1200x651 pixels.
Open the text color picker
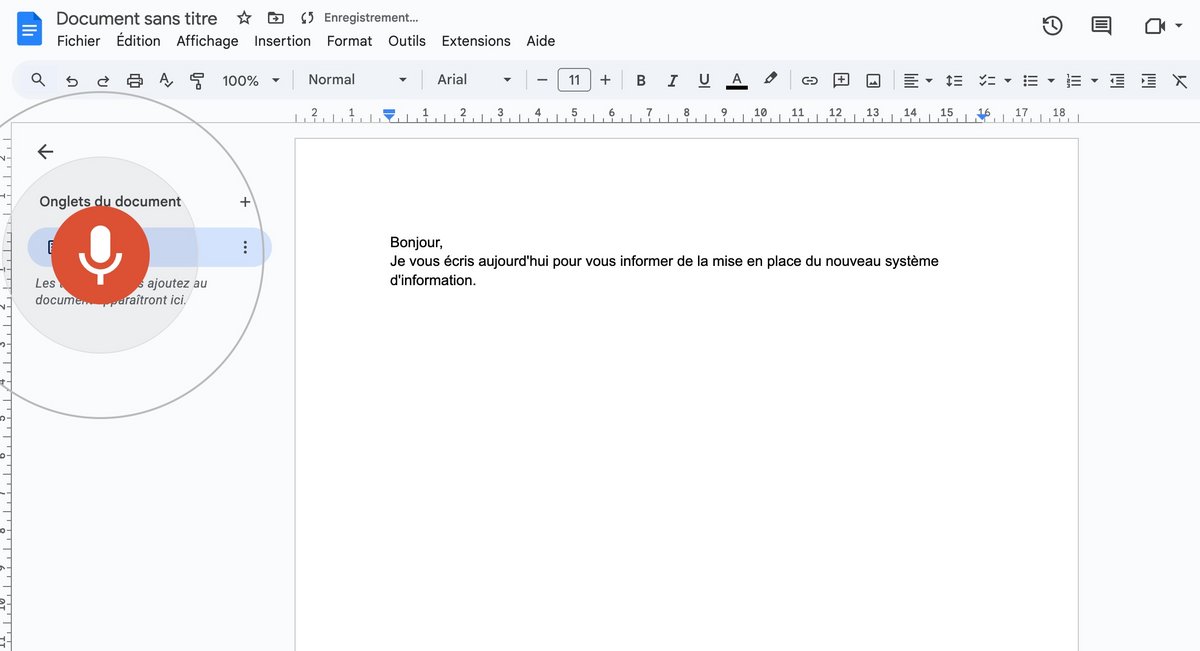pos(737,80)
